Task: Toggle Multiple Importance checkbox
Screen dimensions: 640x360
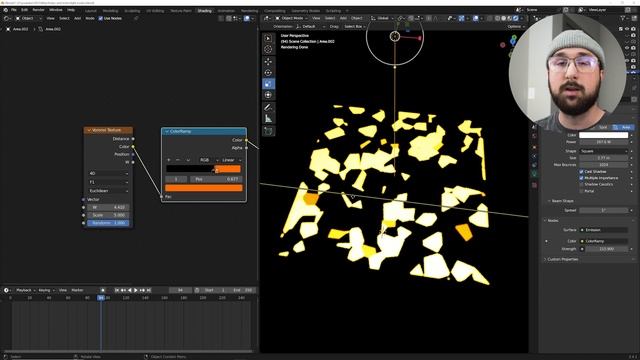Action: pyautogui.click(x=581, y=178)
